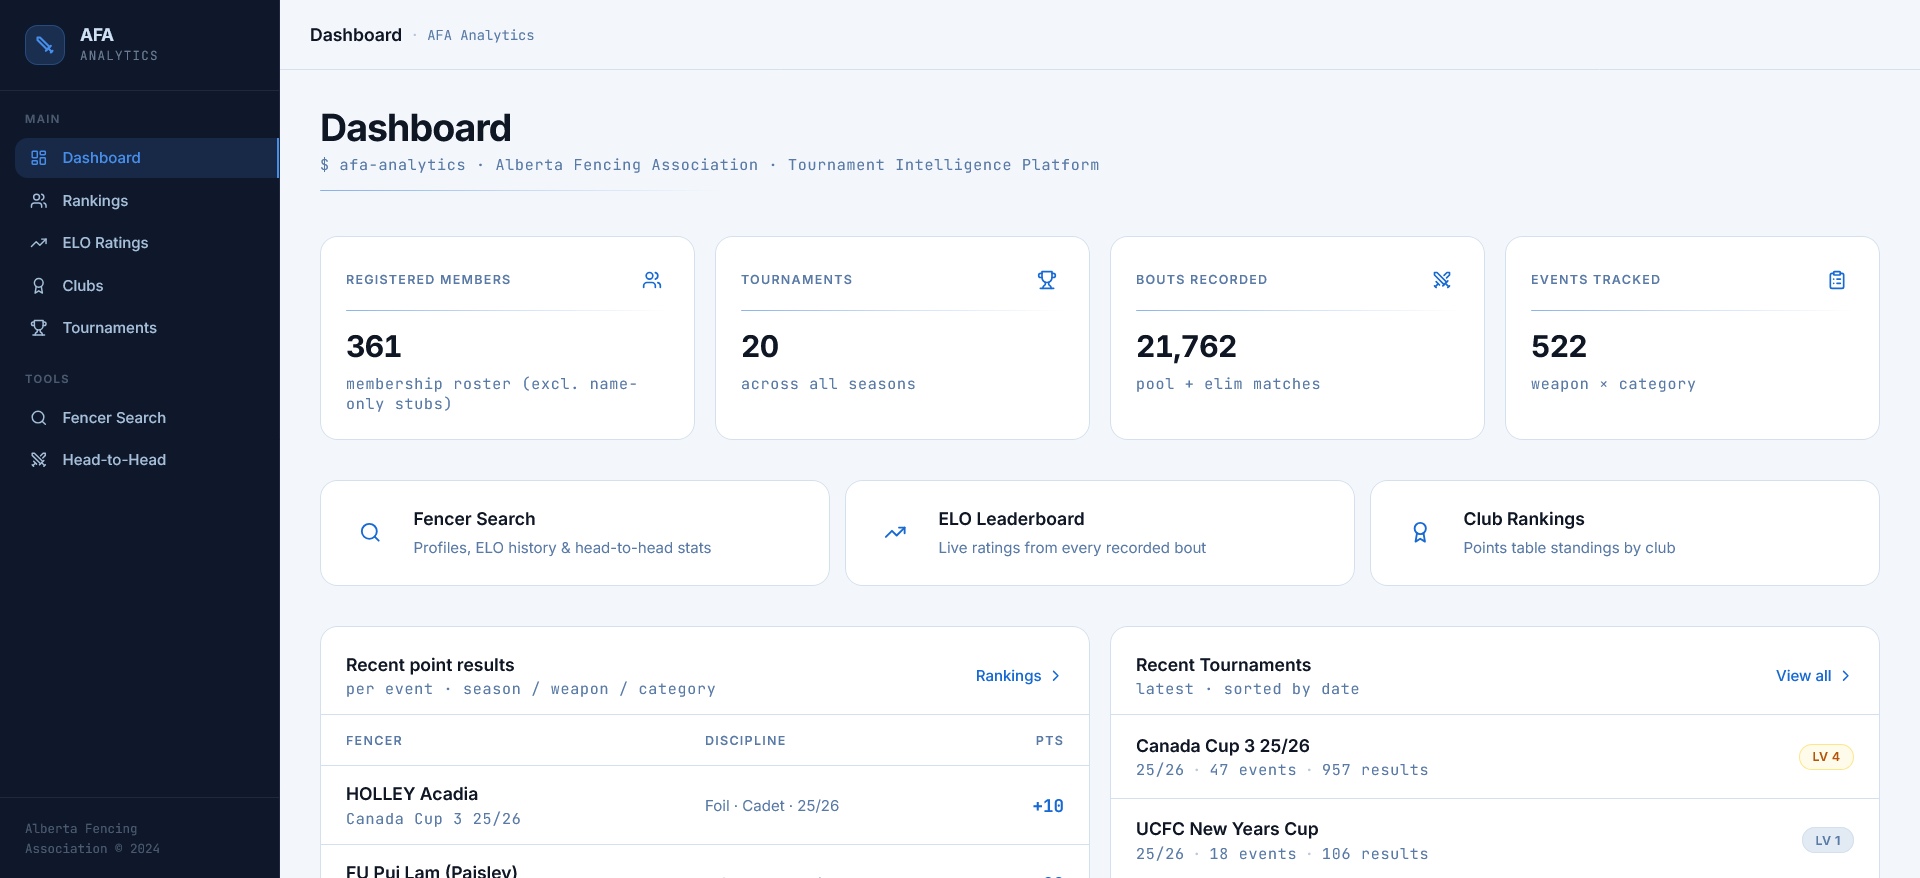Click the chevron arrow next to Rankings link
The width and height of the screenshot is (1920, 878).
(x=1056, y=676)
